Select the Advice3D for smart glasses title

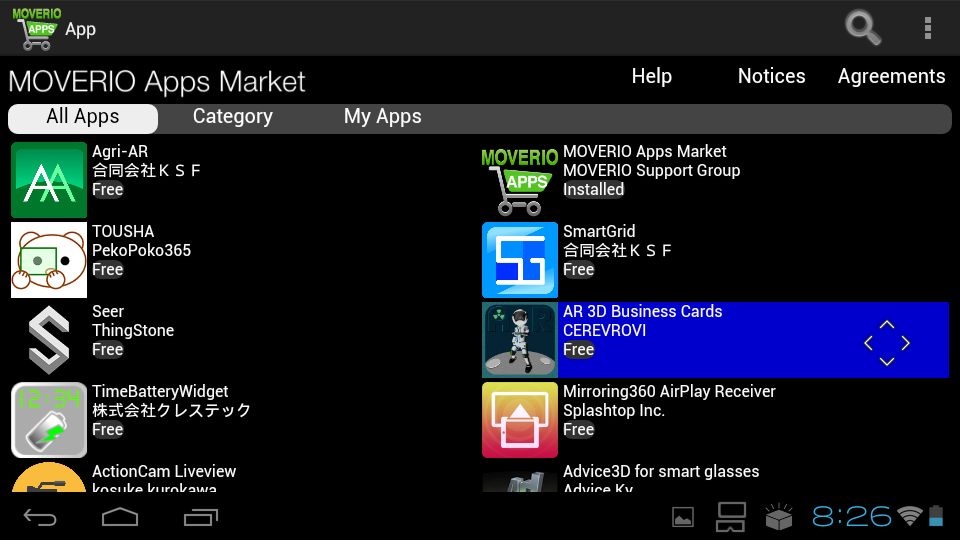(x=661, y=471)
